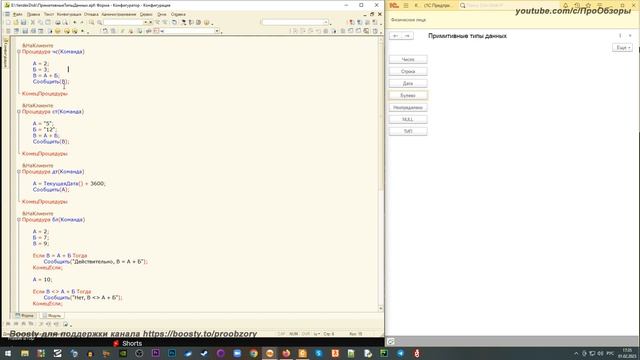Viewport: 640px width, 360px height.
Task: Open the Файл menu
Action: point(18,14)
